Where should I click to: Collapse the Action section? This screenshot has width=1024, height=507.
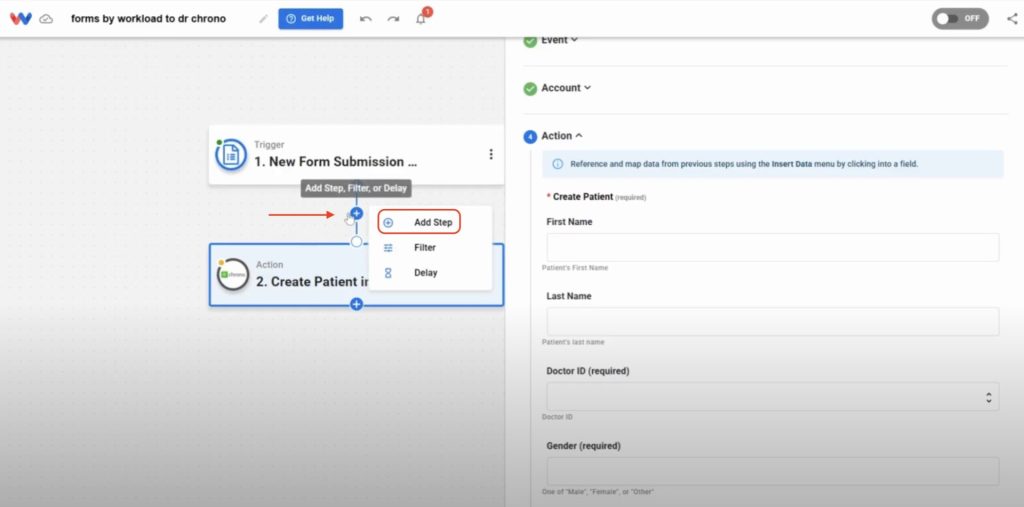[562, 136]
